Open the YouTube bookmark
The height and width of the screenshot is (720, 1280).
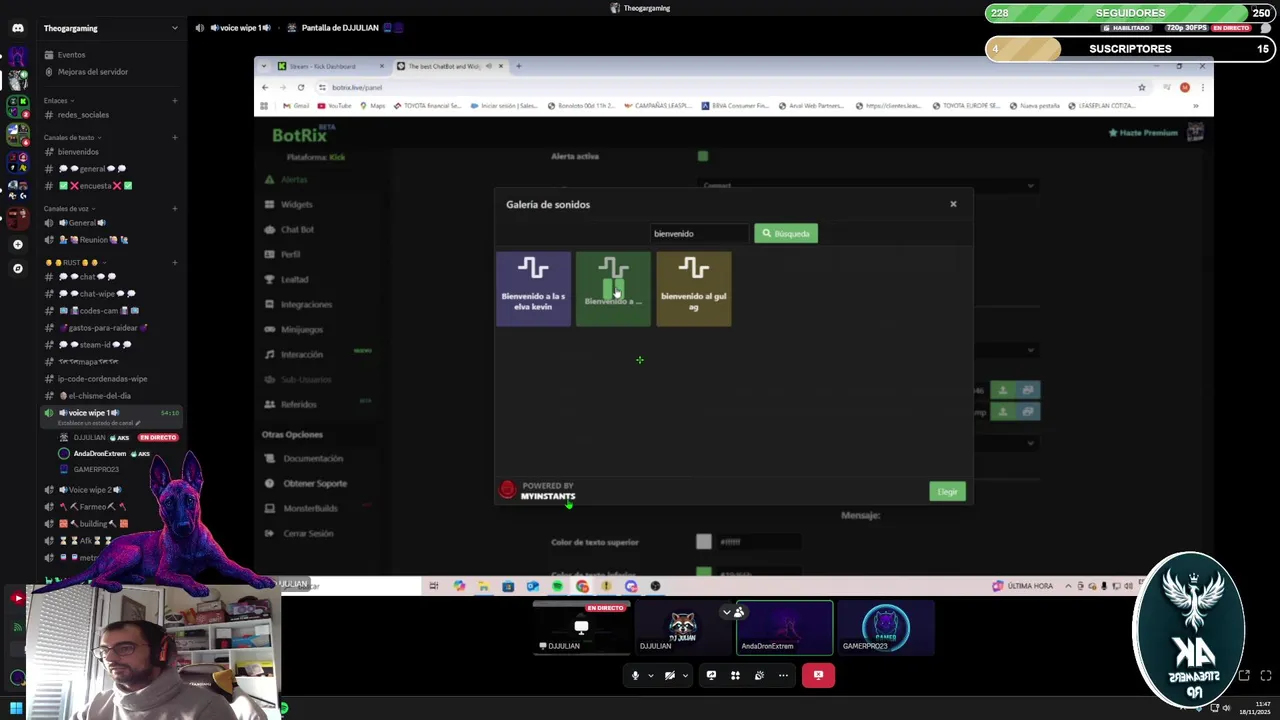tap(335, 106)
